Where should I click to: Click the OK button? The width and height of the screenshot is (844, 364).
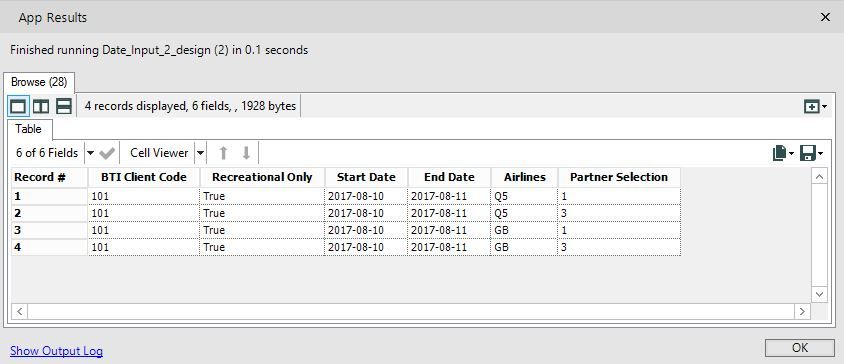[800, 348]
